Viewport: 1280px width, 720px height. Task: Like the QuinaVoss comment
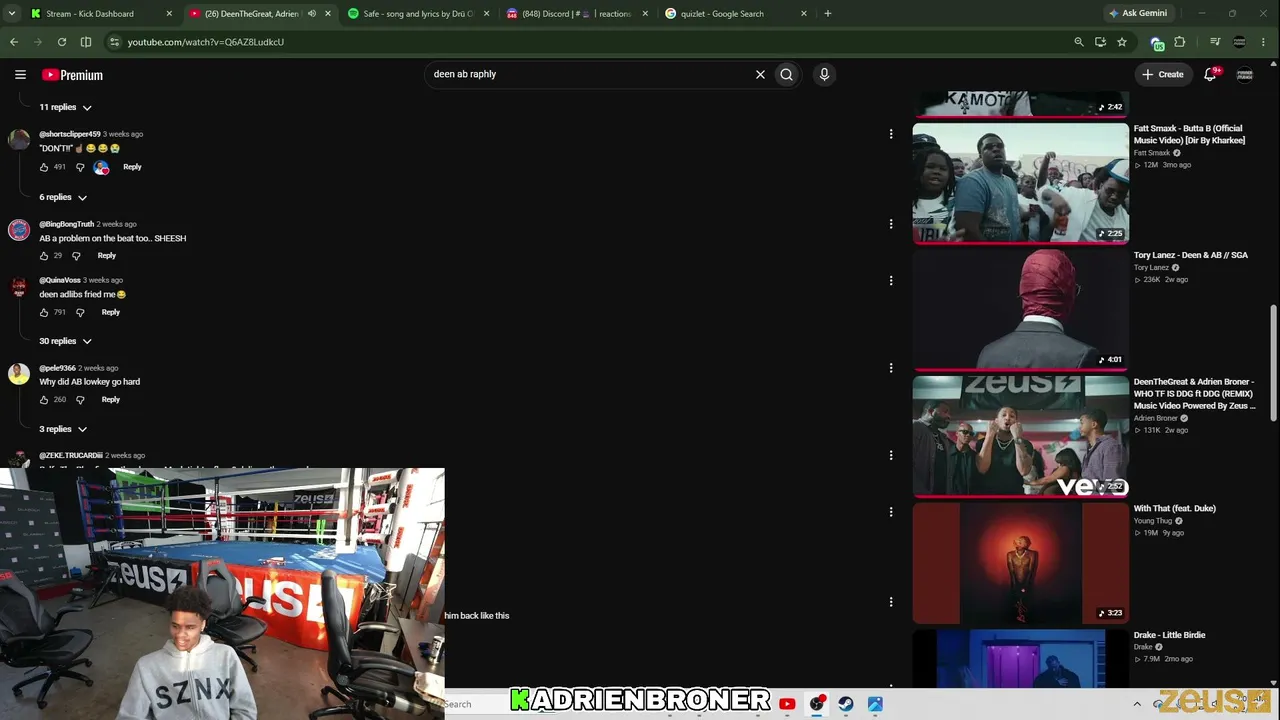pyautogui.click(x=44, y=312)
